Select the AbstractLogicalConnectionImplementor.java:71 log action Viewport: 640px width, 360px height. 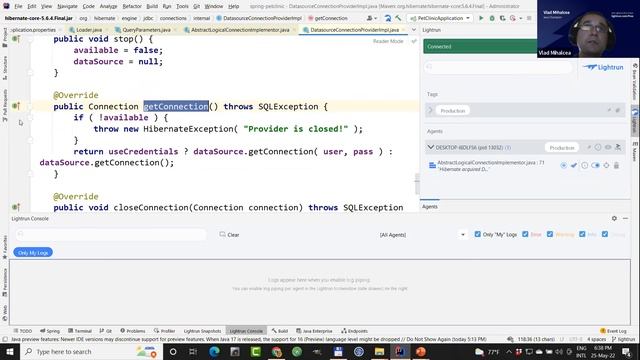(491, 165)
